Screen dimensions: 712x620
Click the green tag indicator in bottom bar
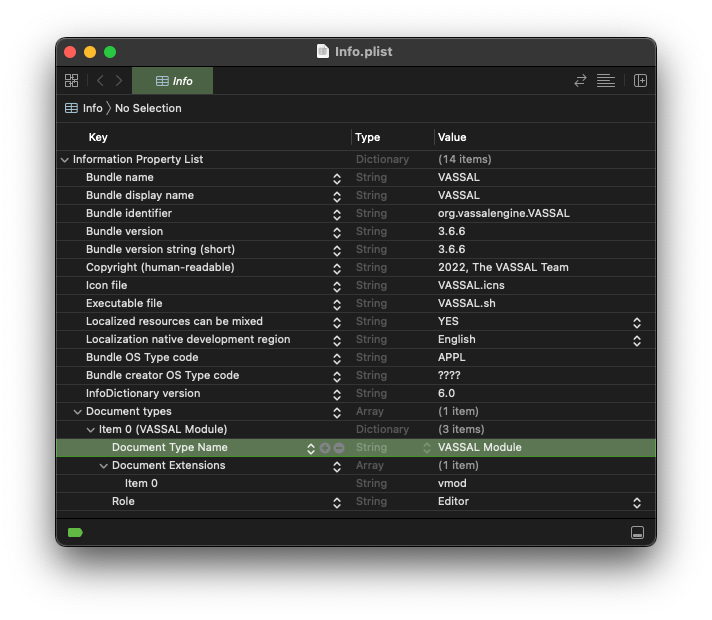pyautogui.click(x=75, y=532)
